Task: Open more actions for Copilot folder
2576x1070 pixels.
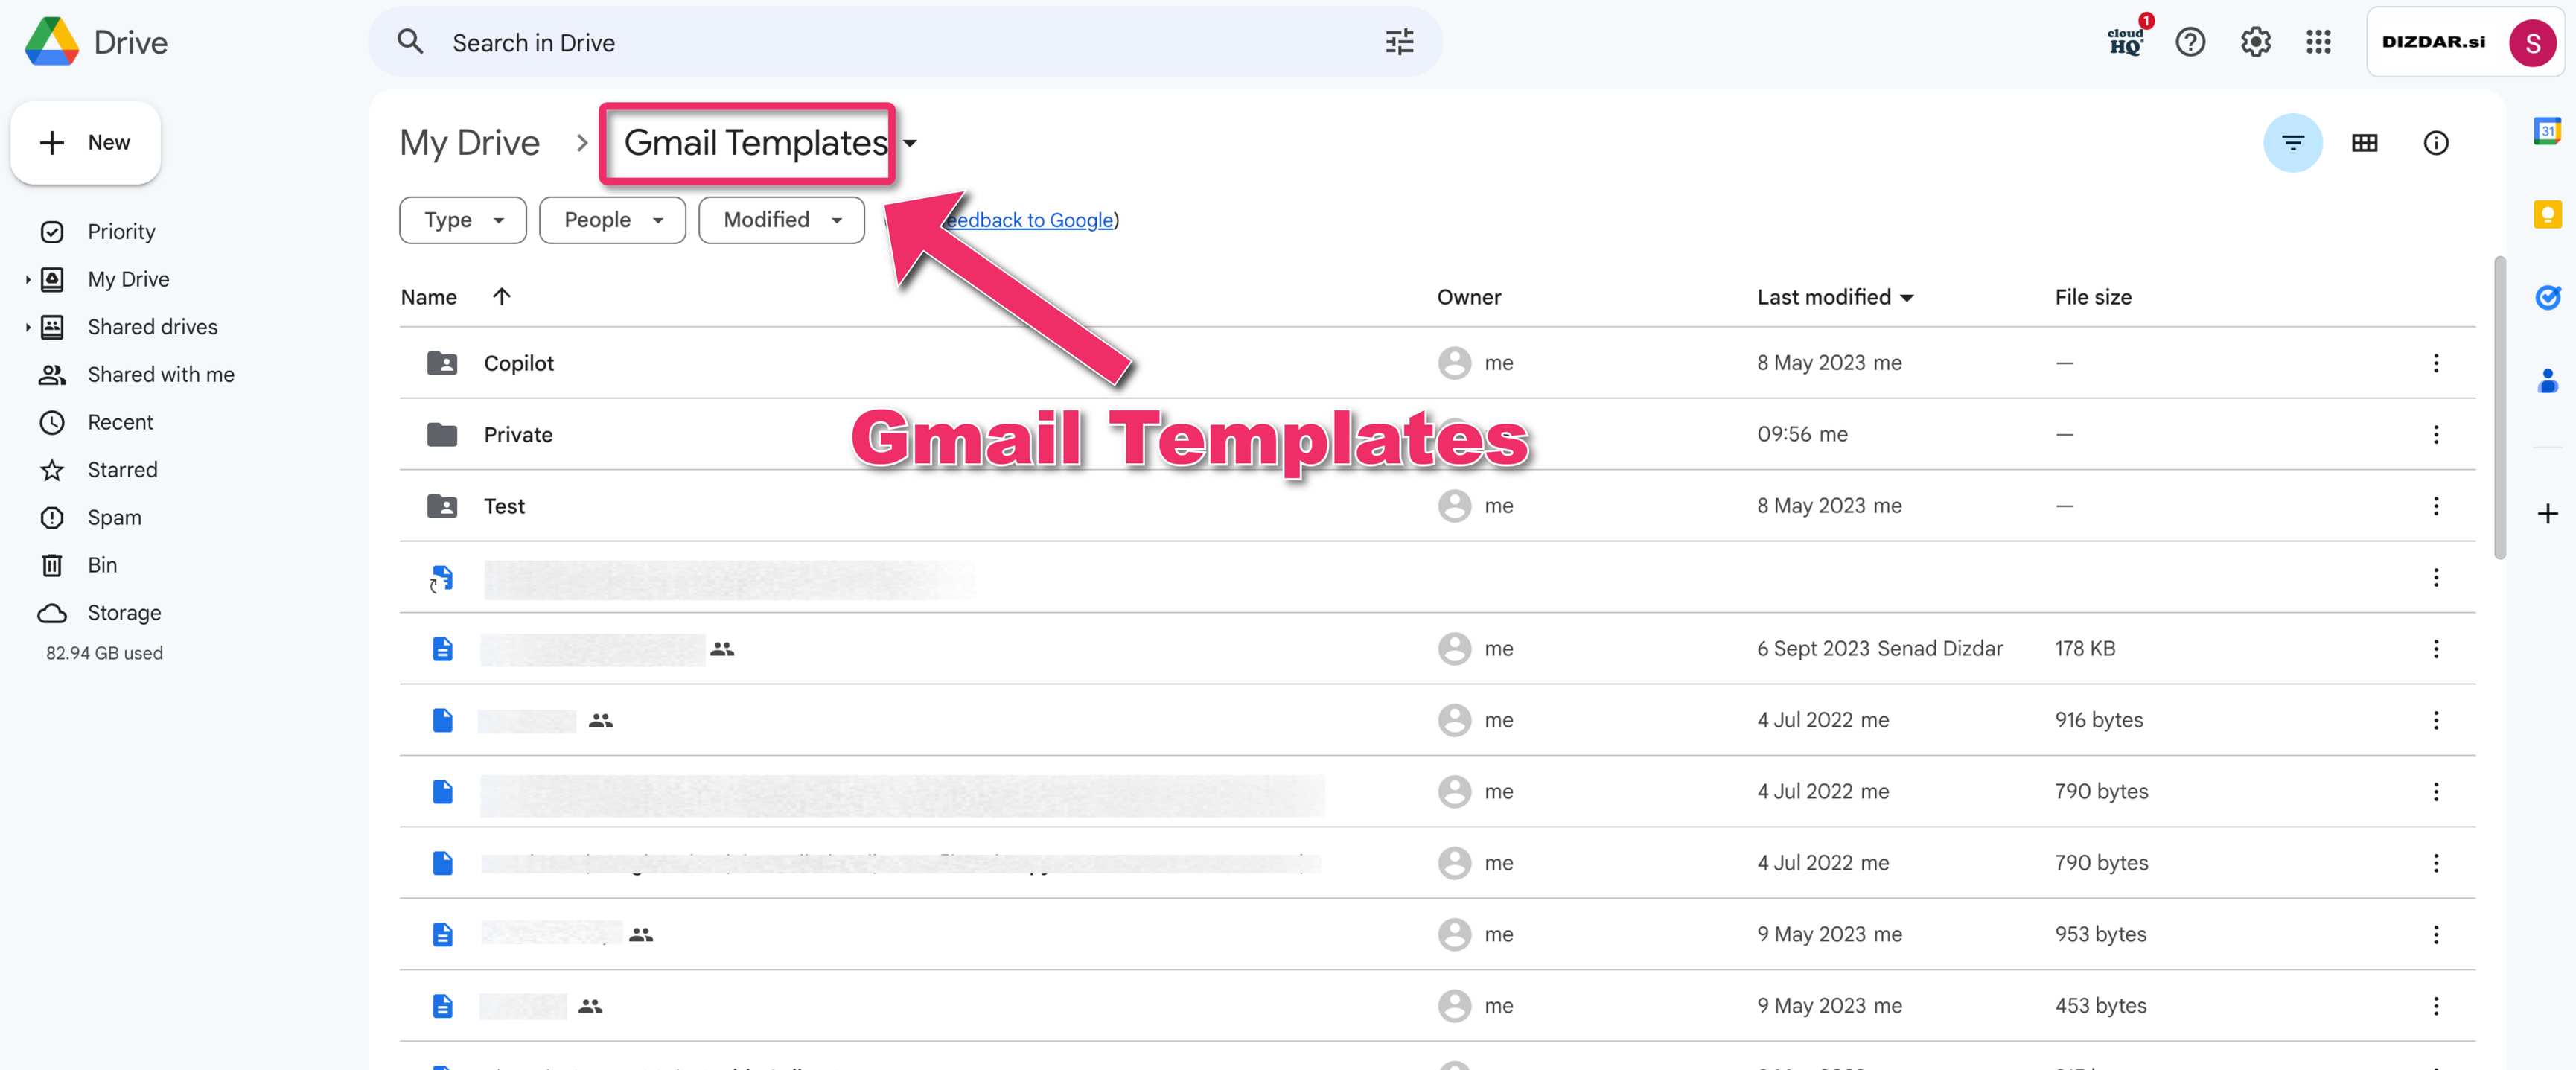Action: (x=2436, y=363)
